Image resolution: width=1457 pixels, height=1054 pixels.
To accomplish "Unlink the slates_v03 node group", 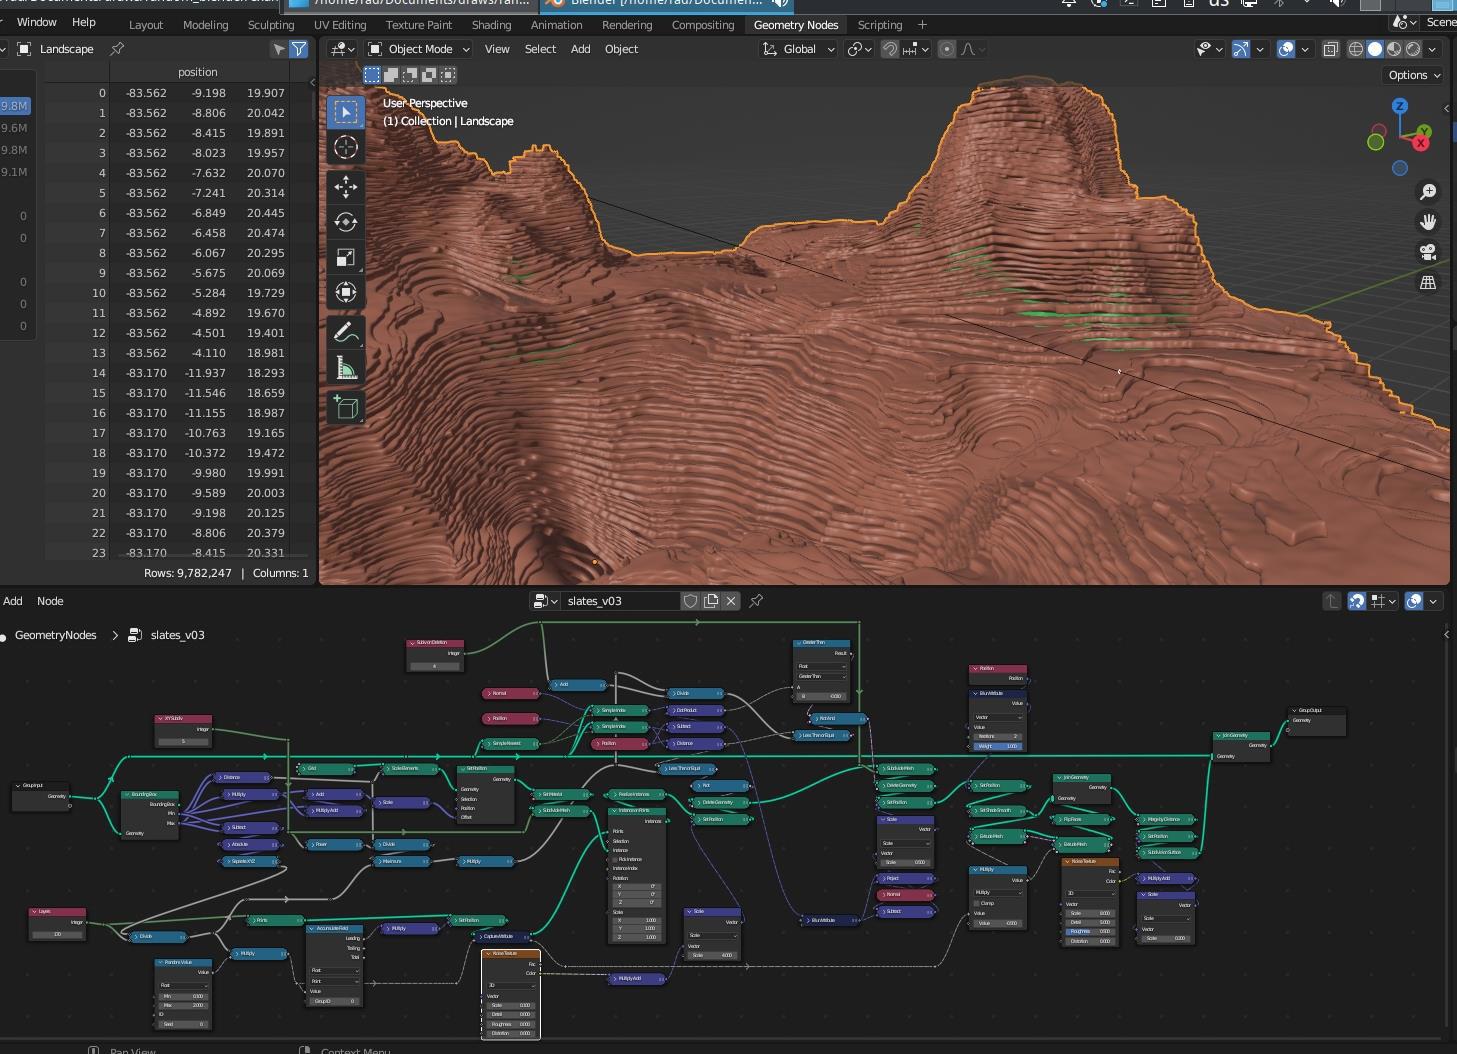I will [731, 601].
